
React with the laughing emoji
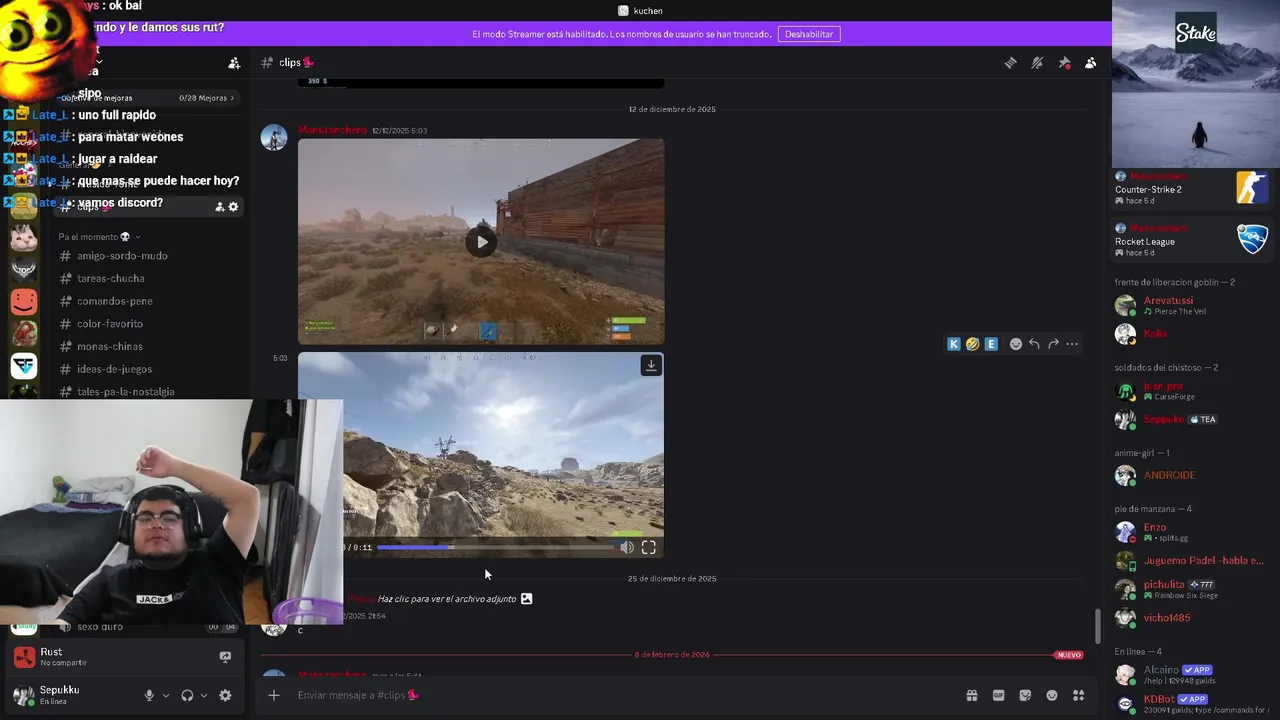[x=972, y=344]
